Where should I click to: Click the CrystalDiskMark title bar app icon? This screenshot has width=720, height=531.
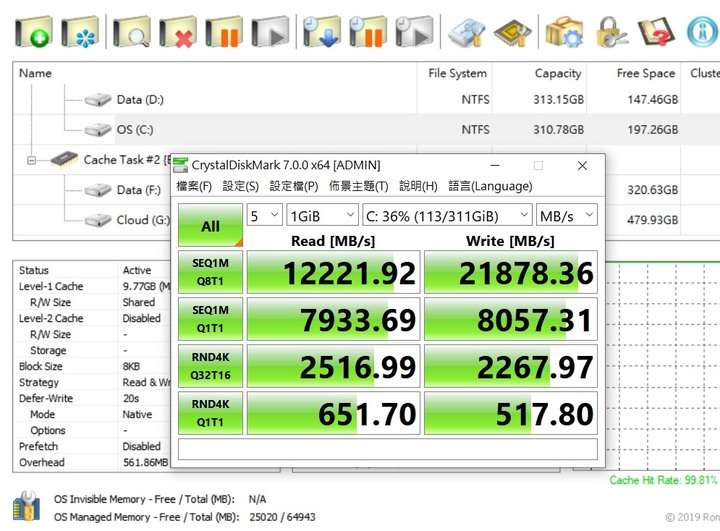click(x=180, y=165)
